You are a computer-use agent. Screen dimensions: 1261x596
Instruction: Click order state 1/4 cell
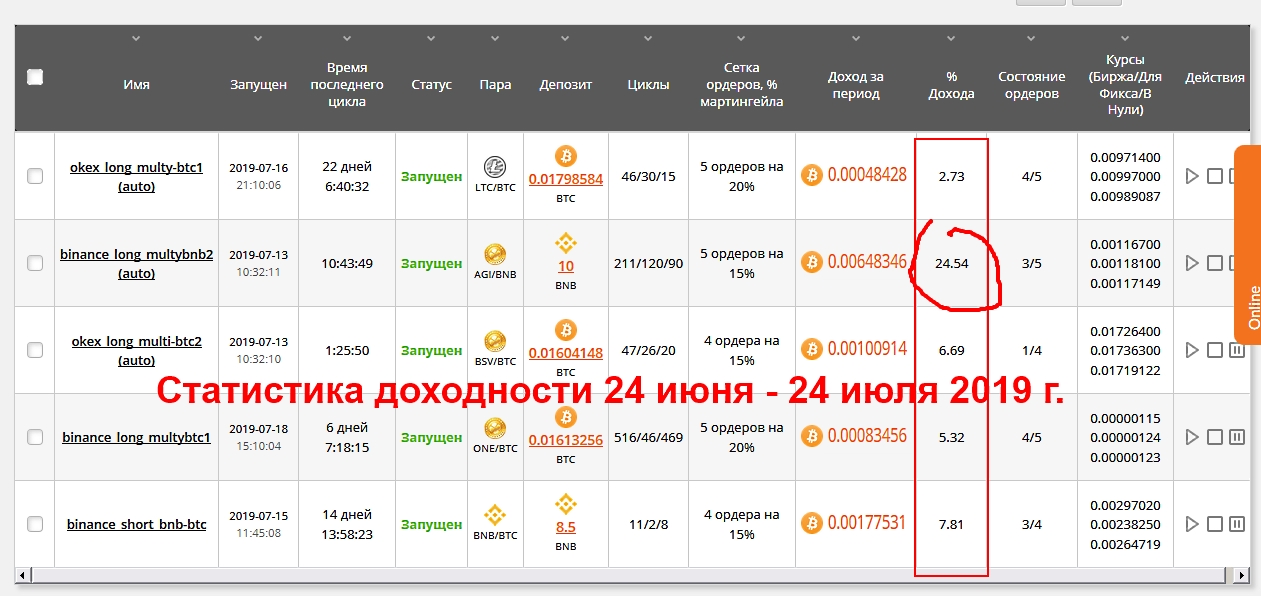tap(1031, 350)
